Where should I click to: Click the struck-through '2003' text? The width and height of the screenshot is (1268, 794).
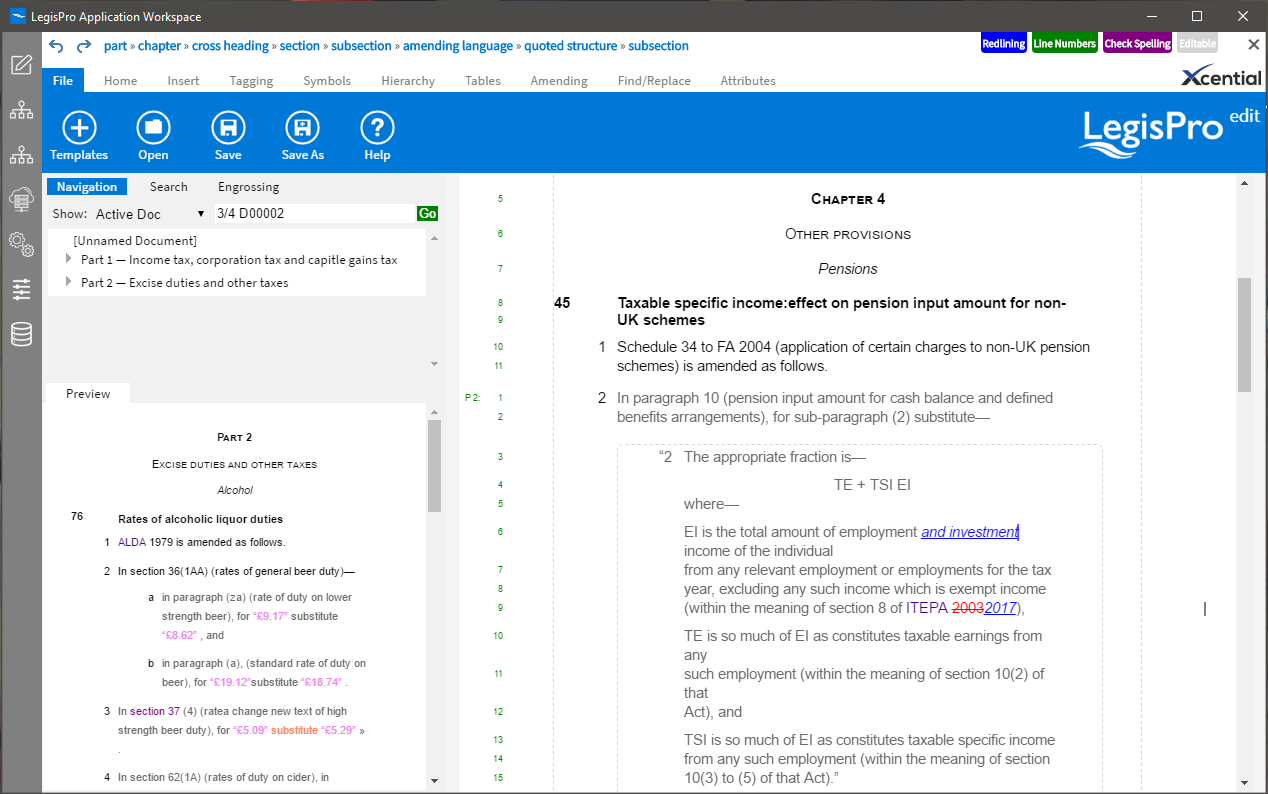point(969,608)
